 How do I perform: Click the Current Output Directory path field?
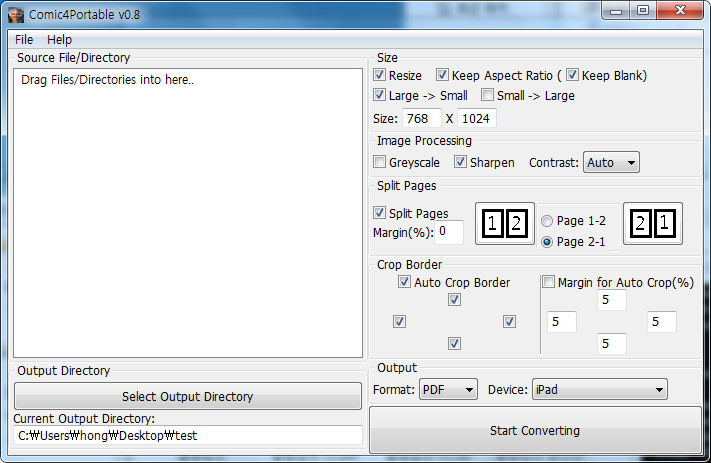tap(188, 435)
